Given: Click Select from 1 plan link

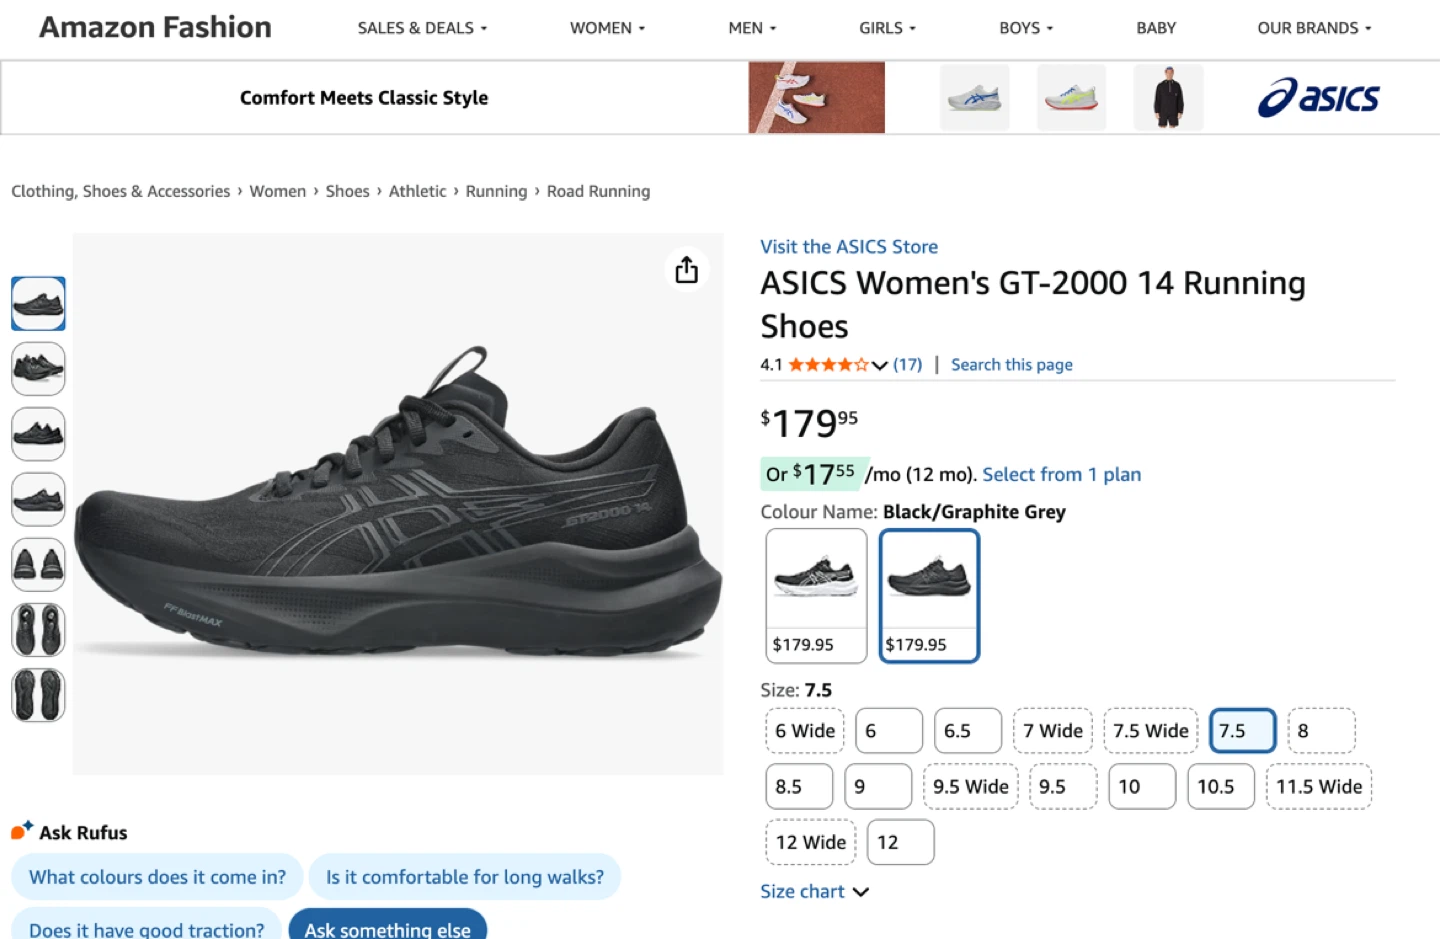Looking at the screenshot, I should coord(1061,474).
